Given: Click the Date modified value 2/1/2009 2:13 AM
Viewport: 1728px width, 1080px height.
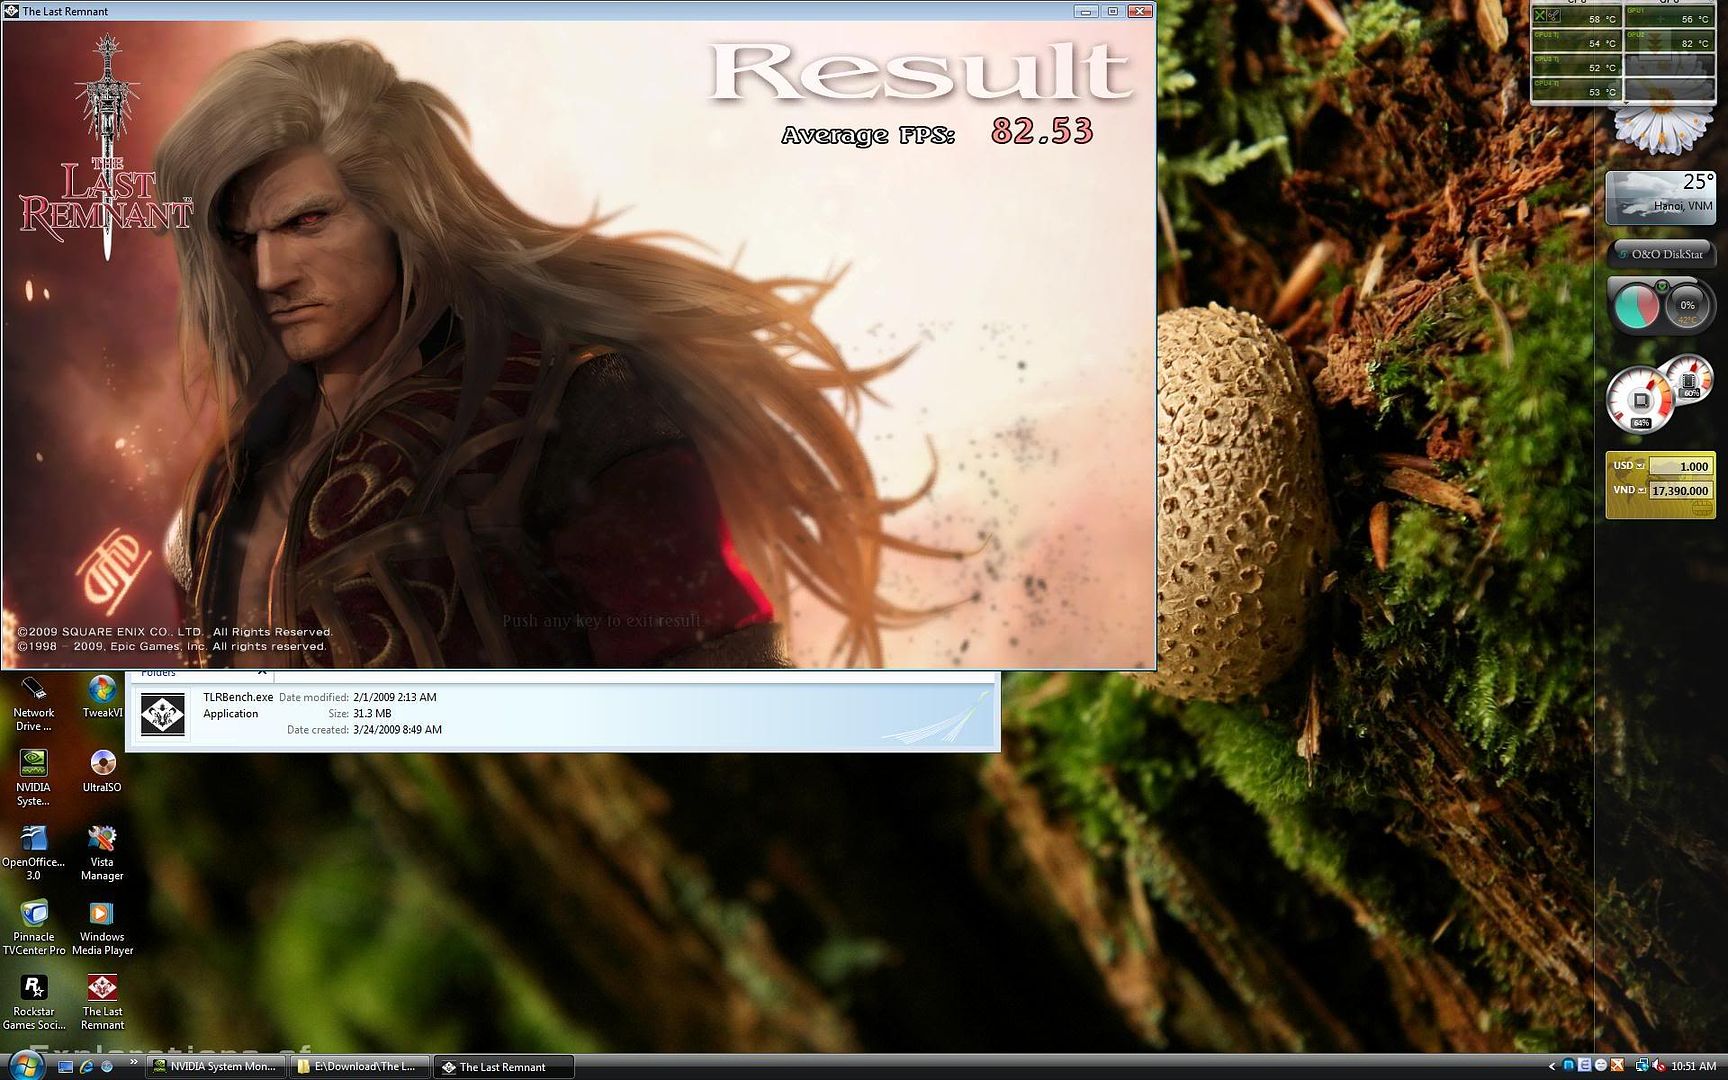Looking at the screenshot, I should pyautogui.click(x=395, y=697).
